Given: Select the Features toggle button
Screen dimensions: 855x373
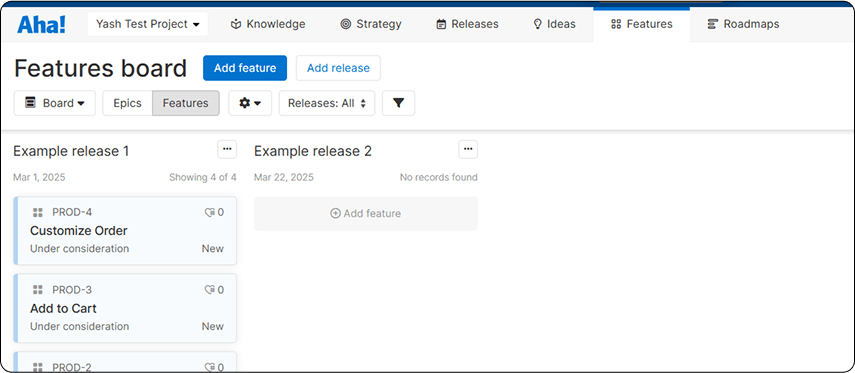Looking at the screenshot, I should (185, 103).
